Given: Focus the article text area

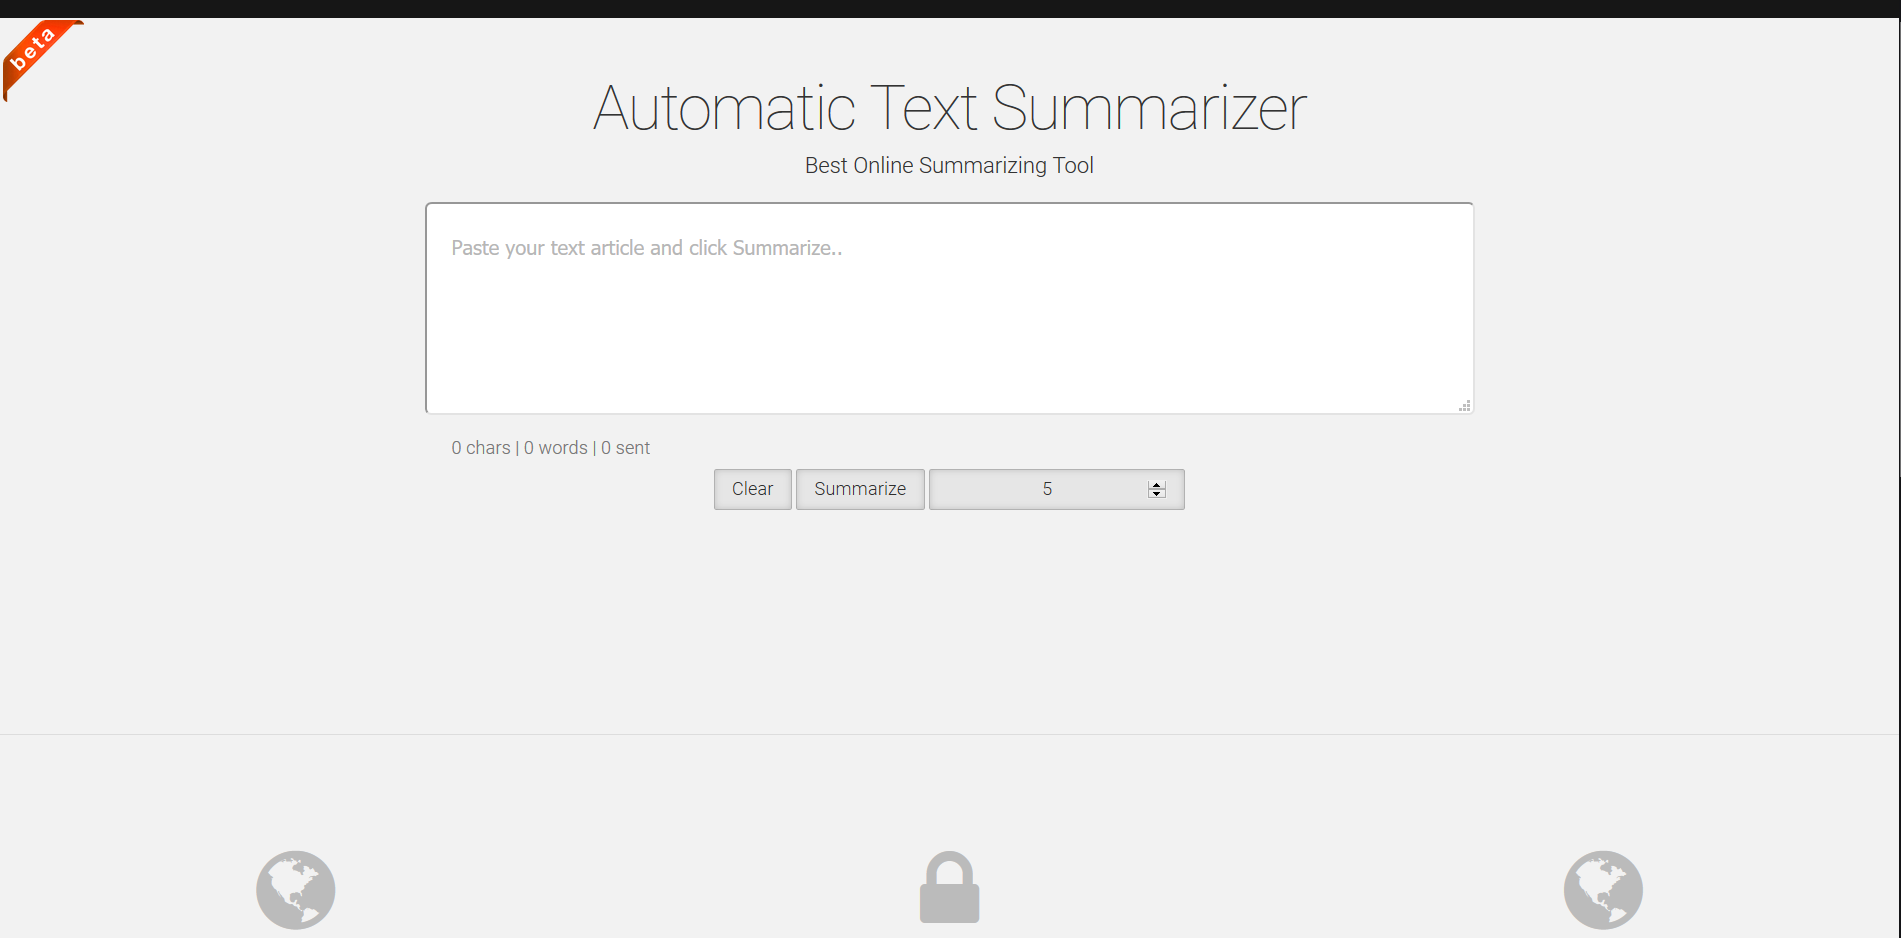Looking at the screenshot, I should point(949,308).
